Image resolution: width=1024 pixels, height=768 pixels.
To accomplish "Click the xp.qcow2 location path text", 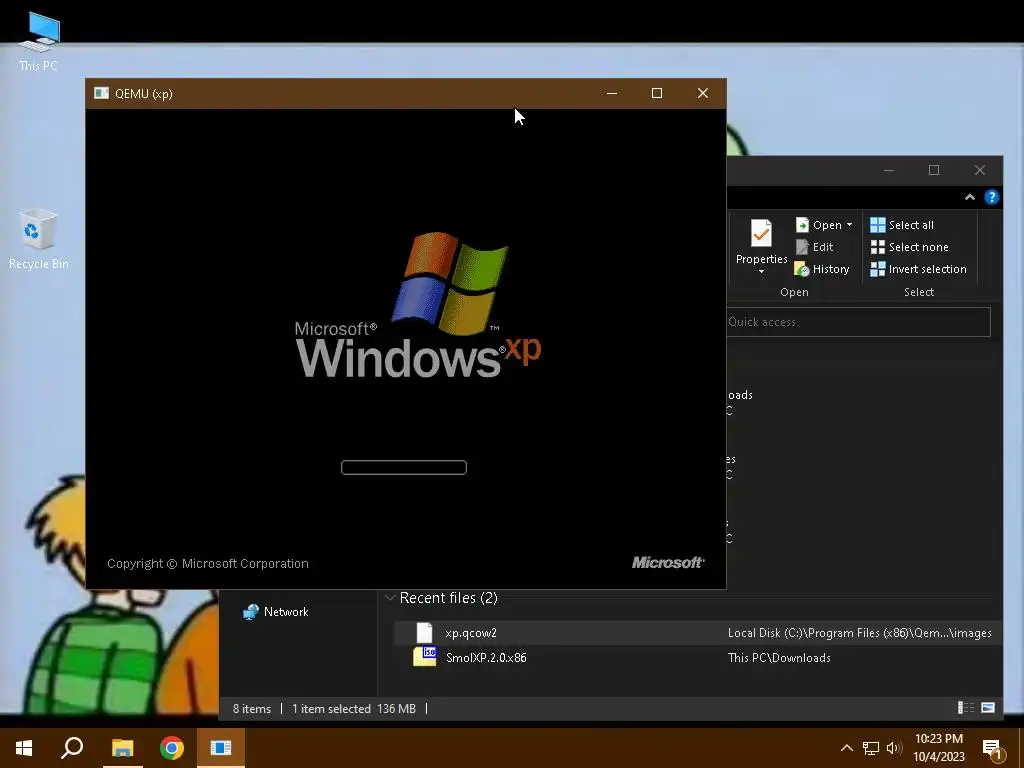I will pos(859,633).
